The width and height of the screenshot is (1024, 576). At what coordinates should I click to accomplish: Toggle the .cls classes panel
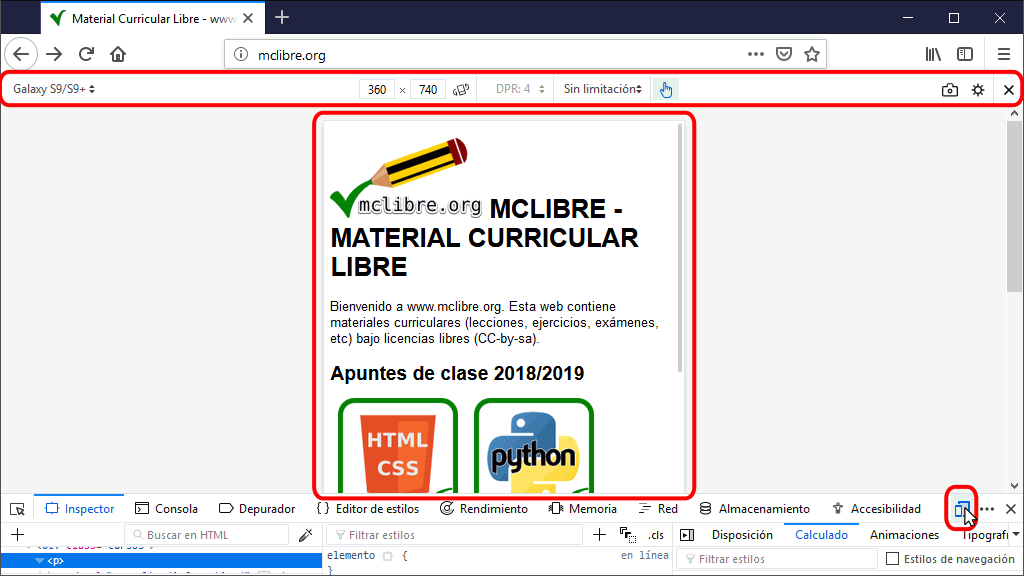tap(656, 535)
